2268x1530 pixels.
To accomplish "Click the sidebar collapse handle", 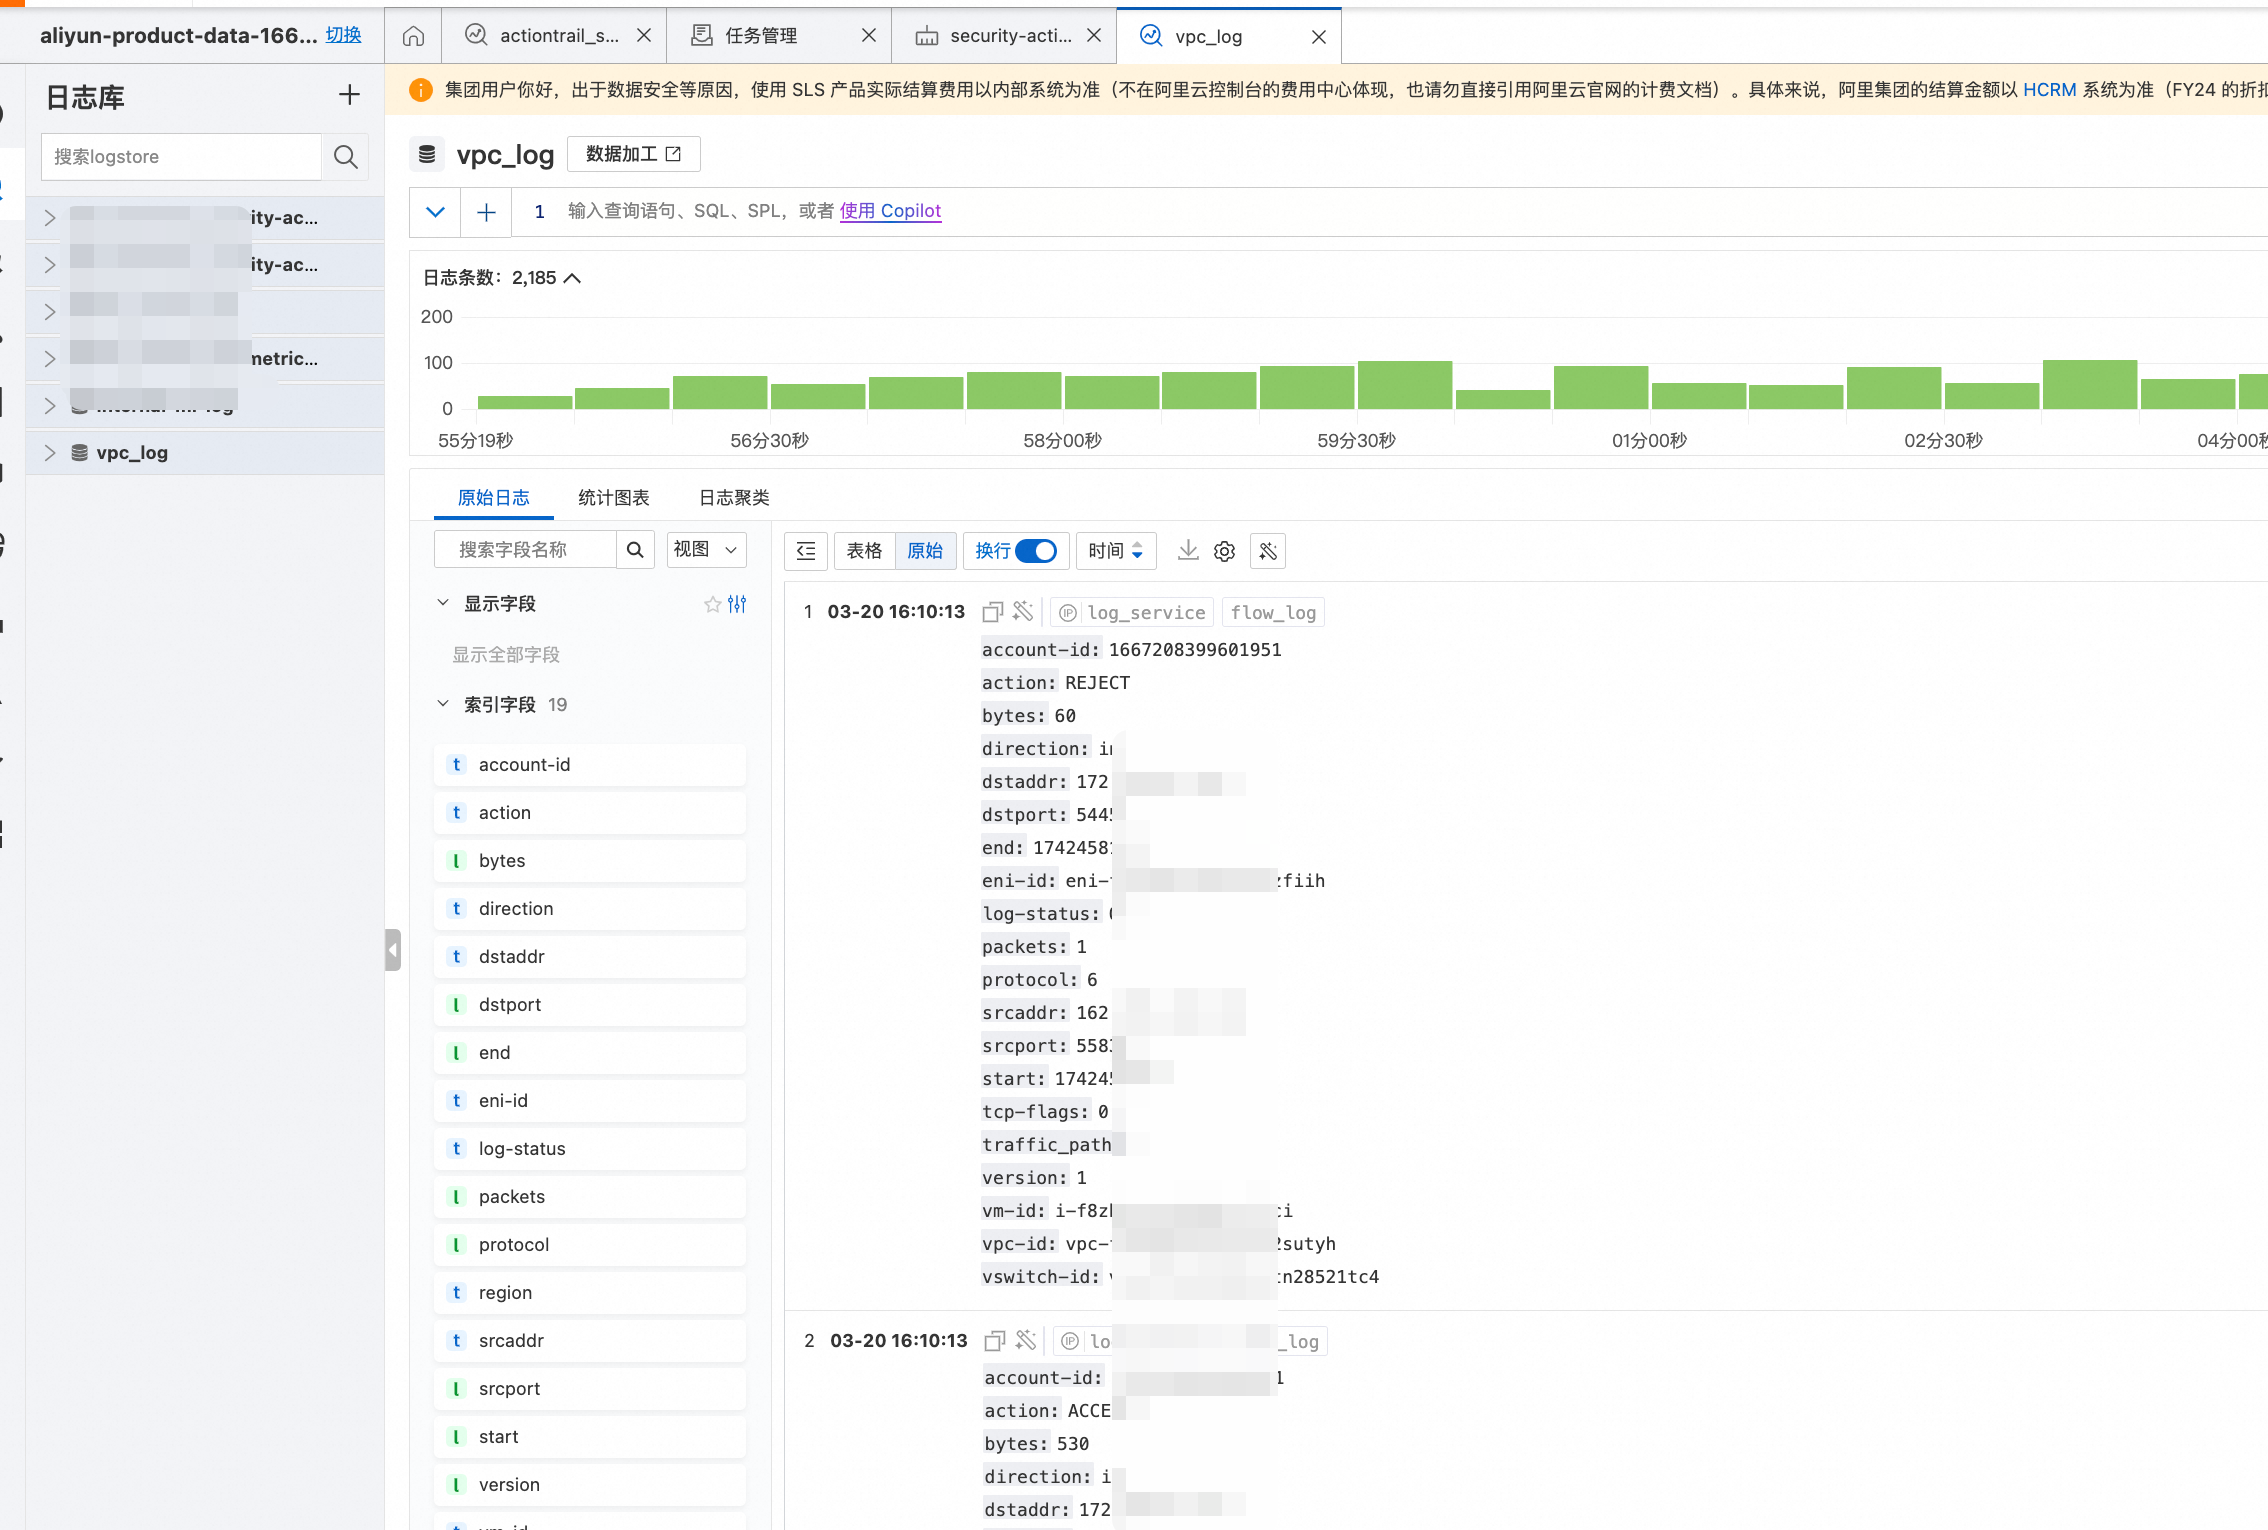I will 393,950.
